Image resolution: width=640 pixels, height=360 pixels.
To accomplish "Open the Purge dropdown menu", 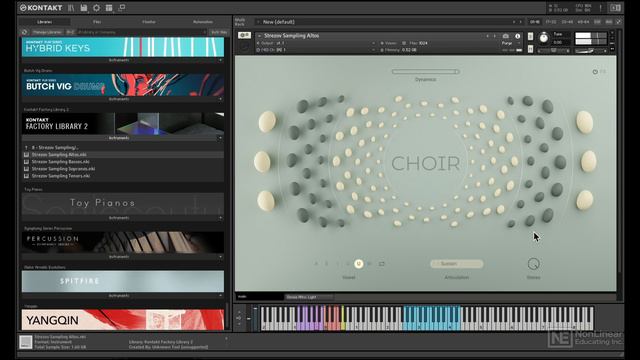I will coord(510,43).
